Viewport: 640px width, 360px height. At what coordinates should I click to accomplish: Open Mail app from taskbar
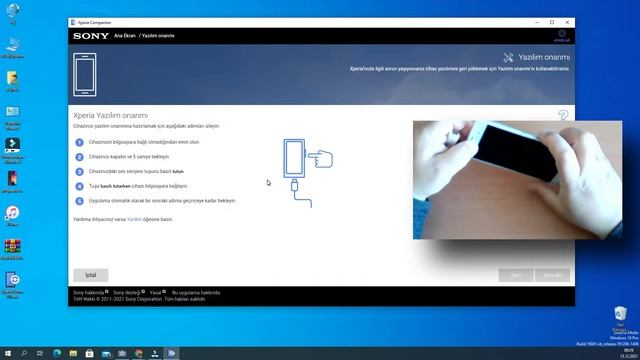[106, 353]
